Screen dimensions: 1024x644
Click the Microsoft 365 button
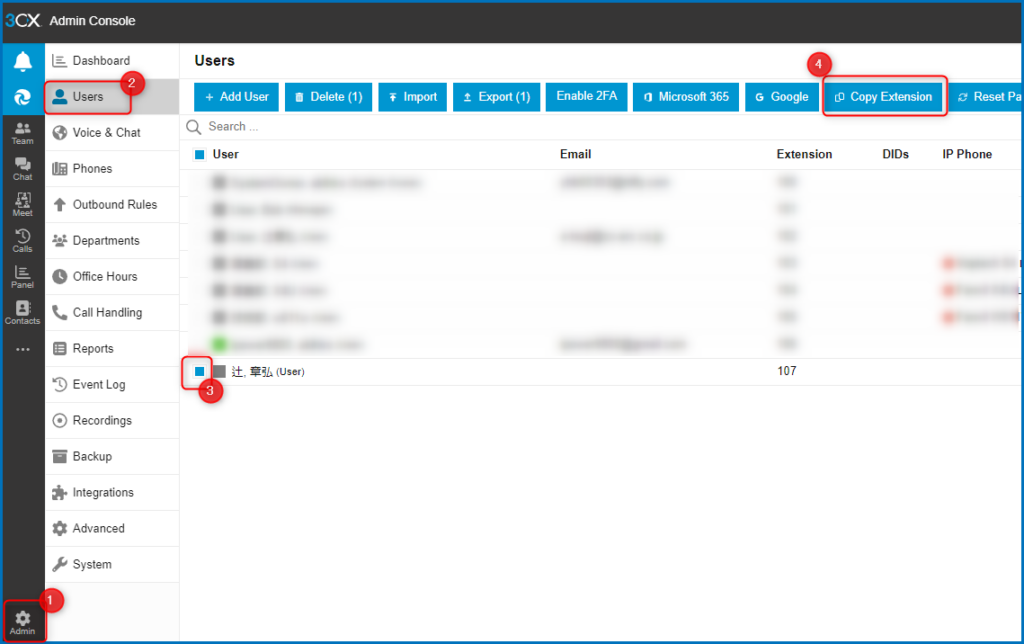coord(686,97)
